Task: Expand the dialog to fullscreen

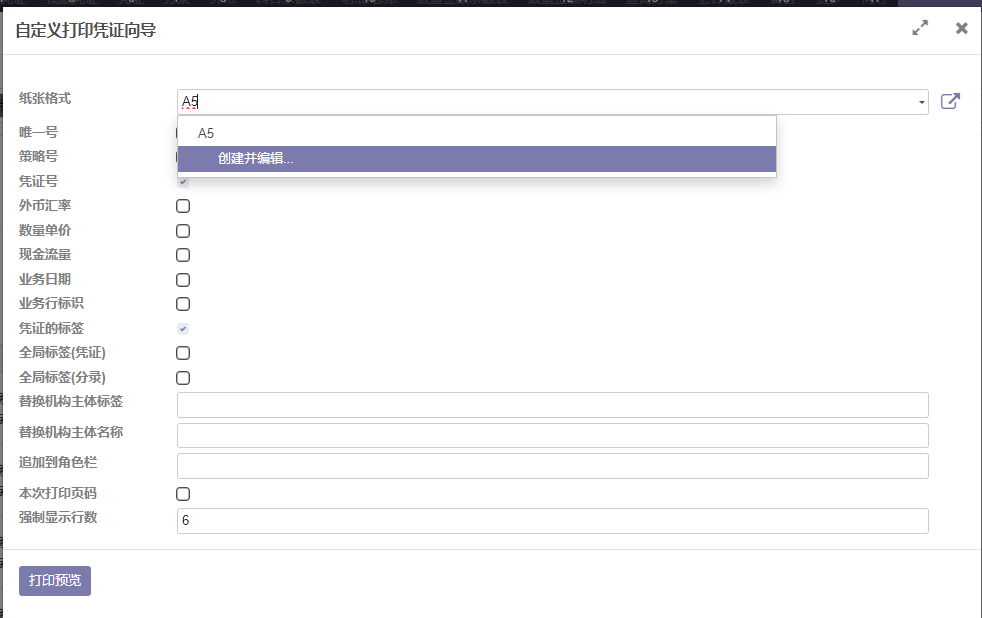Action: pos(920,28)
